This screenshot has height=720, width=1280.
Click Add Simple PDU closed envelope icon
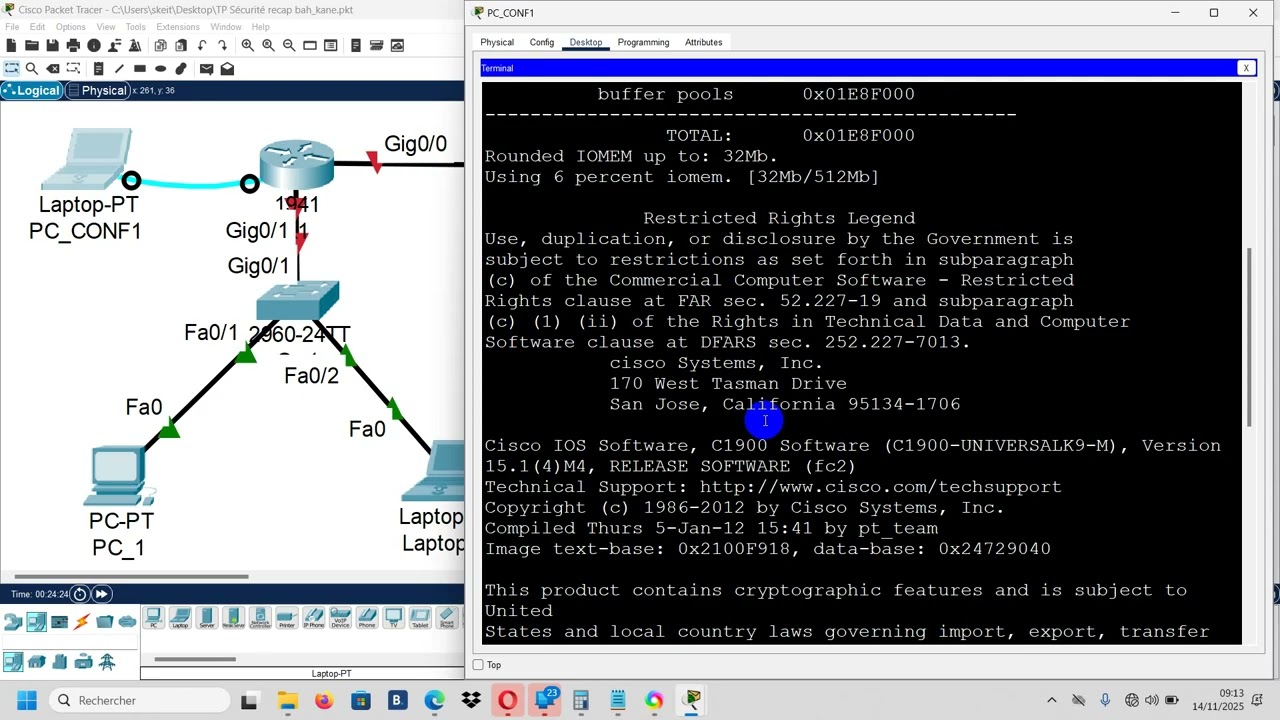[206, 68]
